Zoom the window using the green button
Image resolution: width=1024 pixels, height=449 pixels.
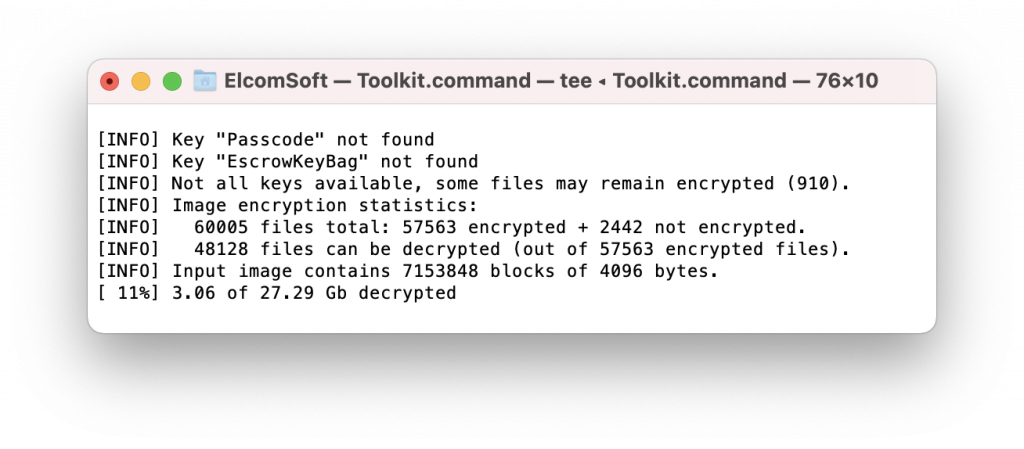click(172, 82)
